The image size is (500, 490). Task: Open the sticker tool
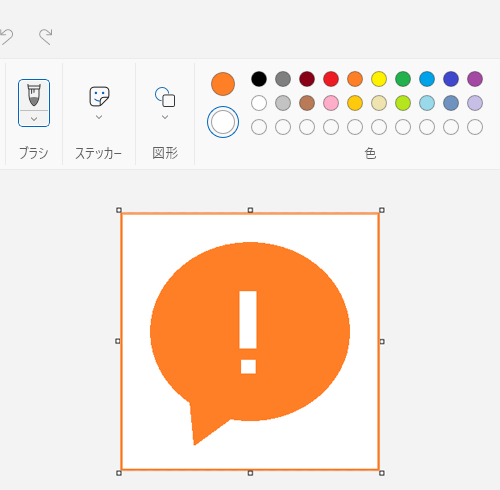(x=99, y=96)
